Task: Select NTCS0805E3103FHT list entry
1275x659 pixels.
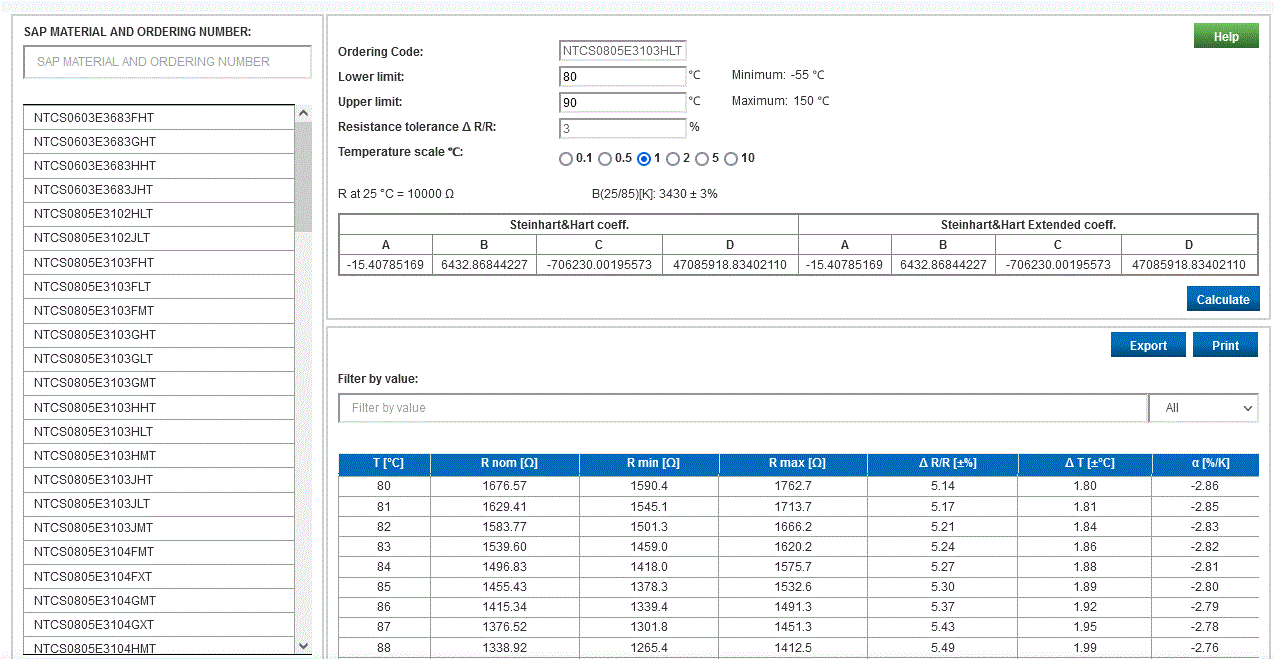Action: (159, 262)
